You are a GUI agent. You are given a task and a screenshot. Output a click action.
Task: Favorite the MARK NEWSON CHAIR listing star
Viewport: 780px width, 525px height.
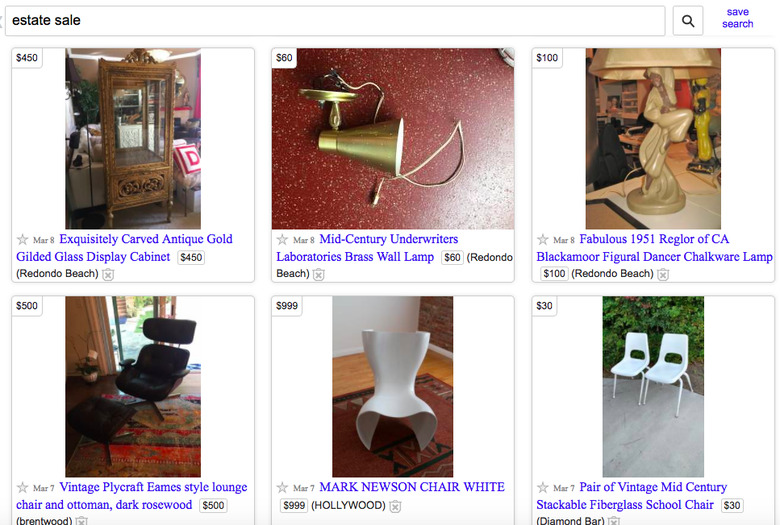[283, 488]
